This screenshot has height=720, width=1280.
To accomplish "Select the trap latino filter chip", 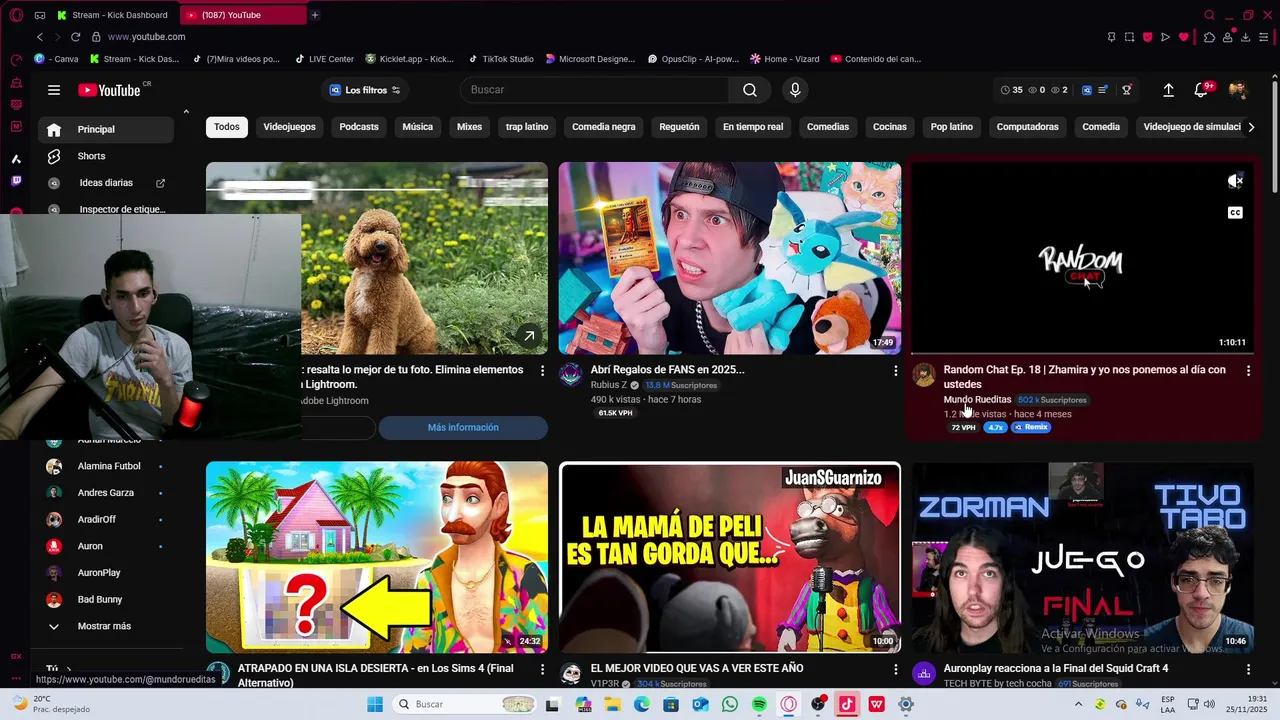I will click(x=527, y=127).
